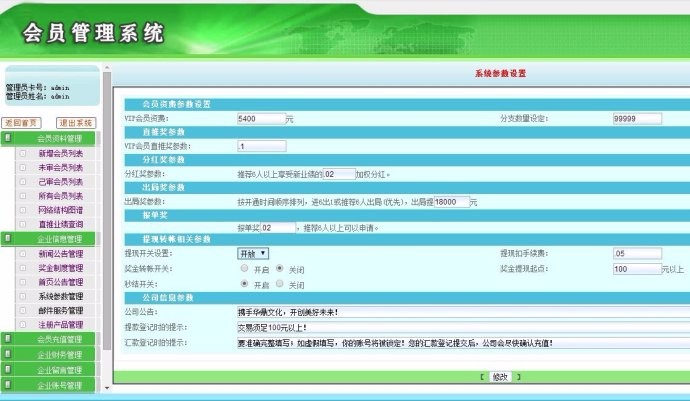Screen dimensions: 690x401
Task: Click the 公司信息参数 section heading
Action: click(168, 298)
